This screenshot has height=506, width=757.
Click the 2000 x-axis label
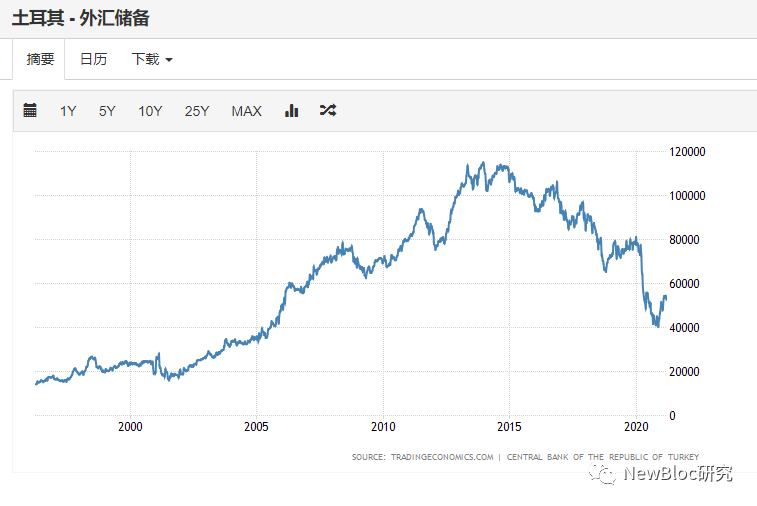point(130,426)
